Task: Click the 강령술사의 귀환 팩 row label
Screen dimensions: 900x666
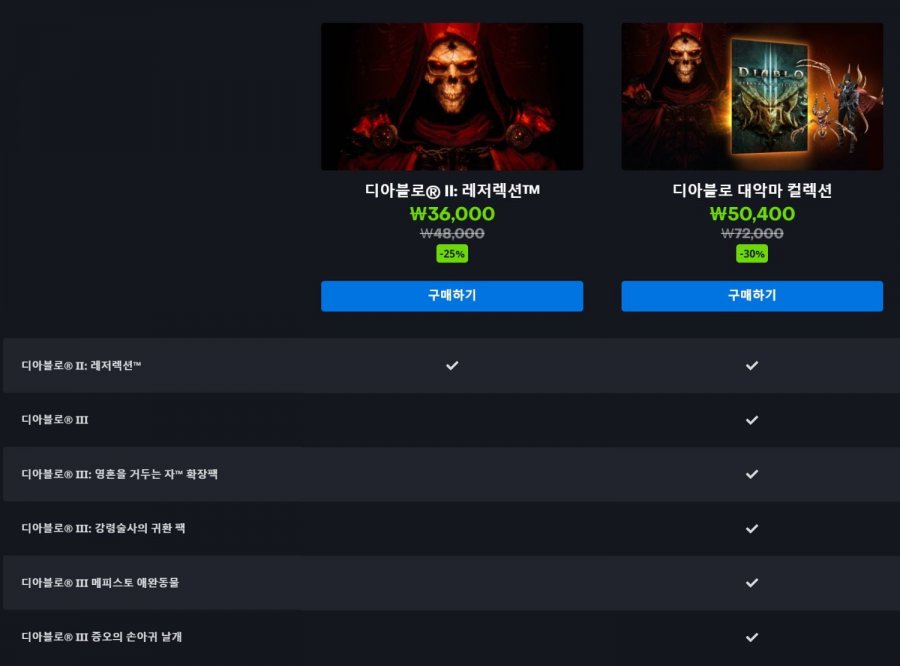Action: pyautogui.click(x=103, y=528)
